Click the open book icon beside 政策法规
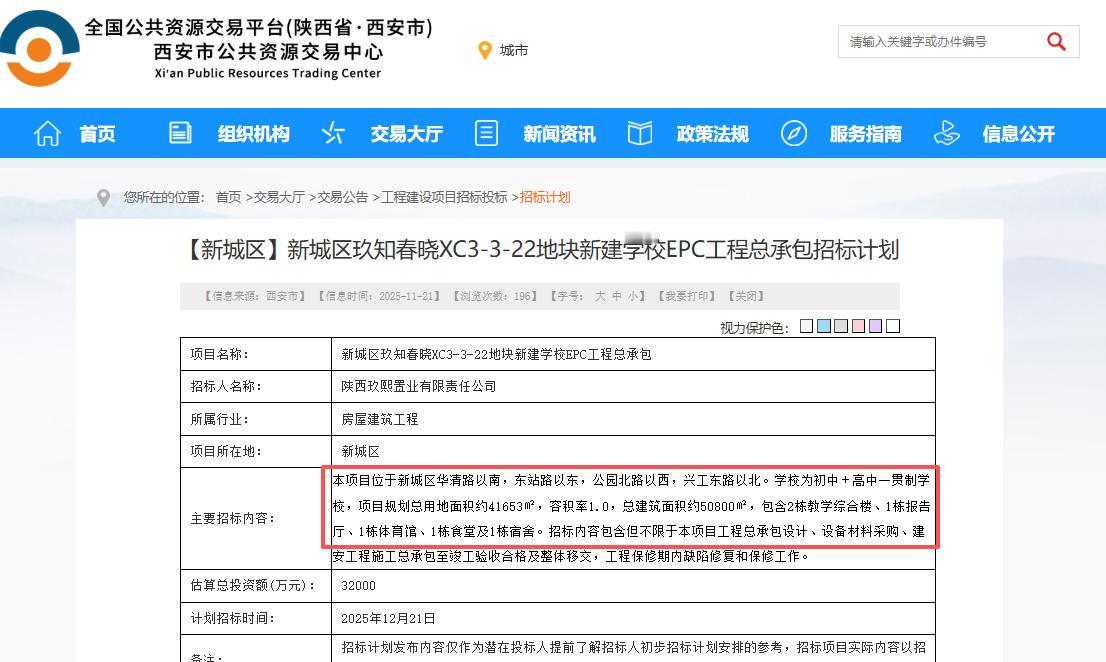Screen dimensions: 1106x662 tap(640, 133)
